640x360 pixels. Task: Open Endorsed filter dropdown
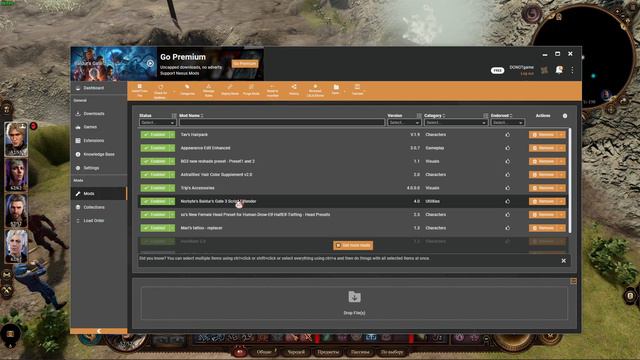(x=507, y=122)
